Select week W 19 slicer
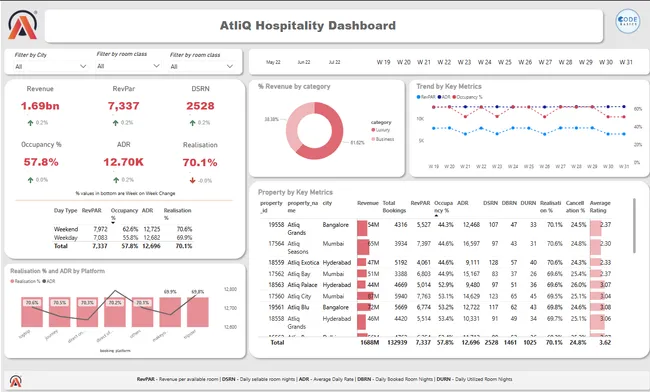This screenshot has width=650, height=392. (383, 62)
